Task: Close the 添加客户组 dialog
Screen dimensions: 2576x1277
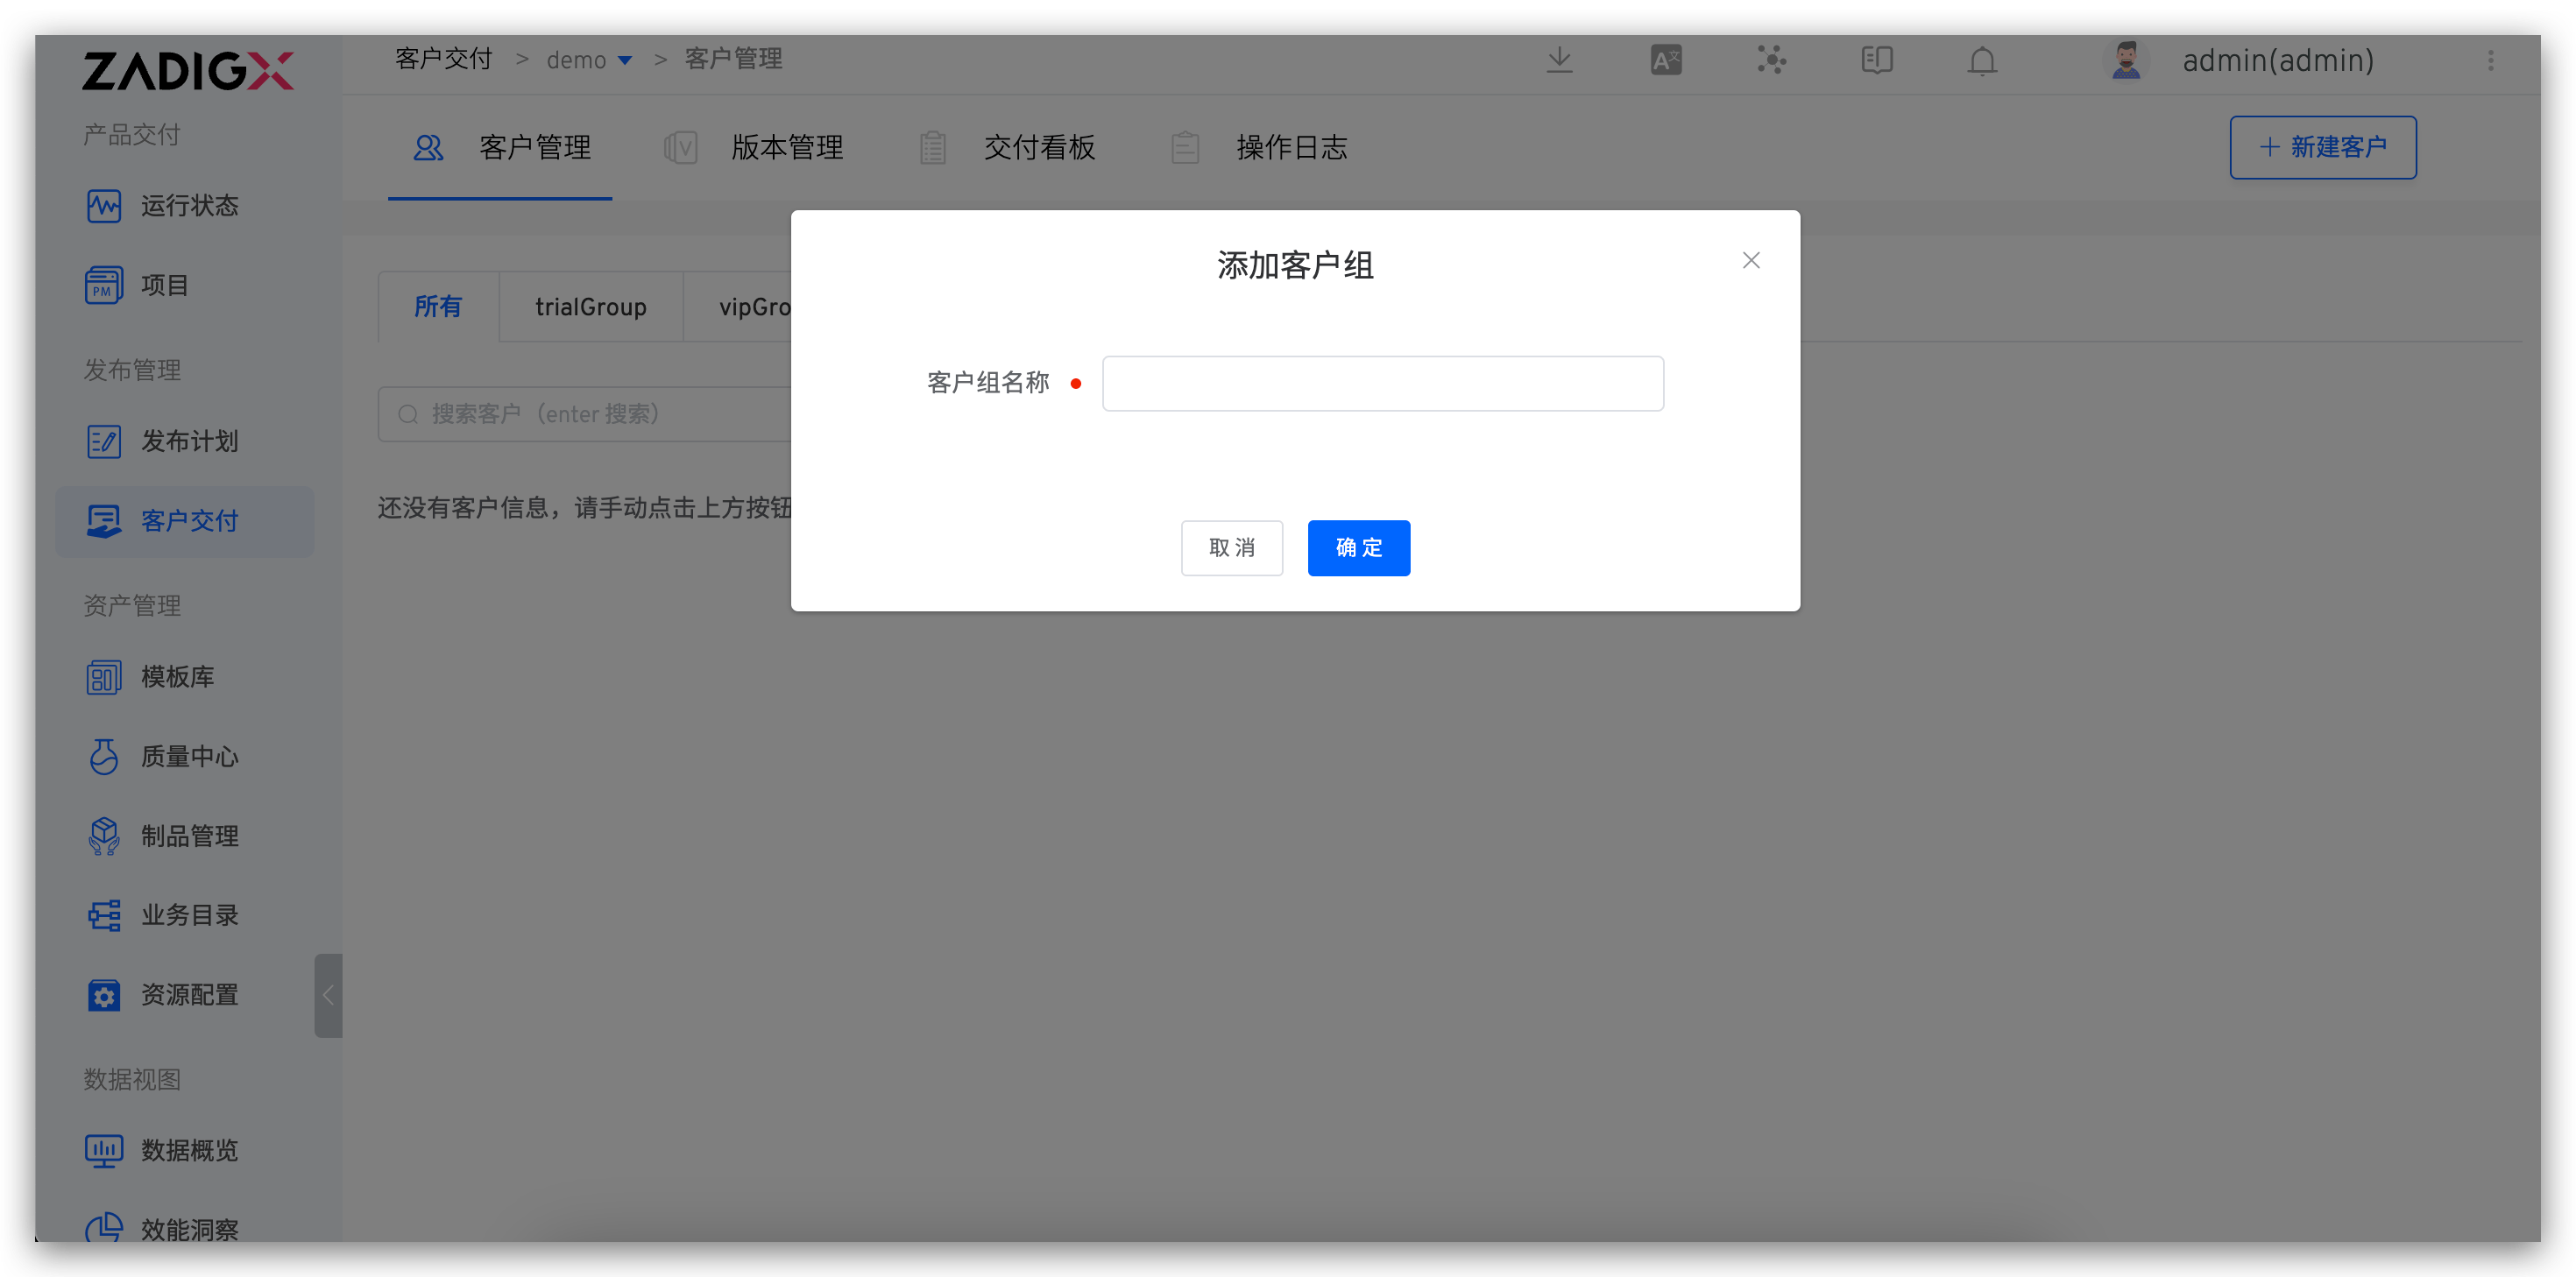Action: [1750, 260]
